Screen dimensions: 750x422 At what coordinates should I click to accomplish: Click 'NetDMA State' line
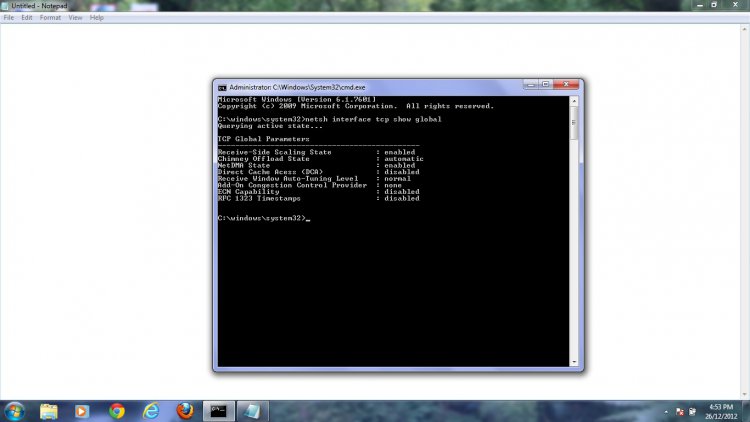316,166
